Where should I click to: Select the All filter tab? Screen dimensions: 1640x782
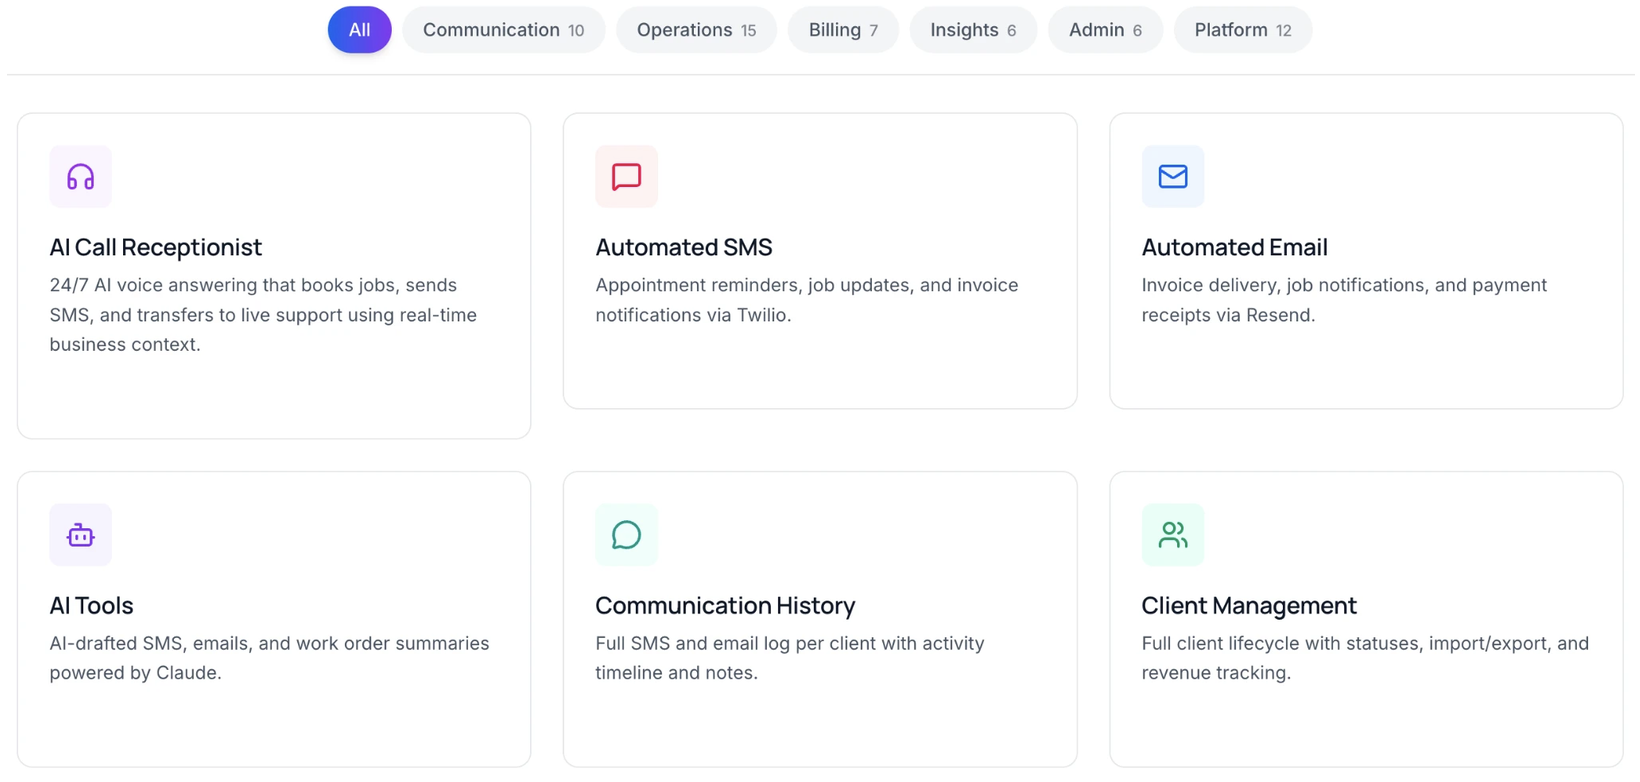360,30
